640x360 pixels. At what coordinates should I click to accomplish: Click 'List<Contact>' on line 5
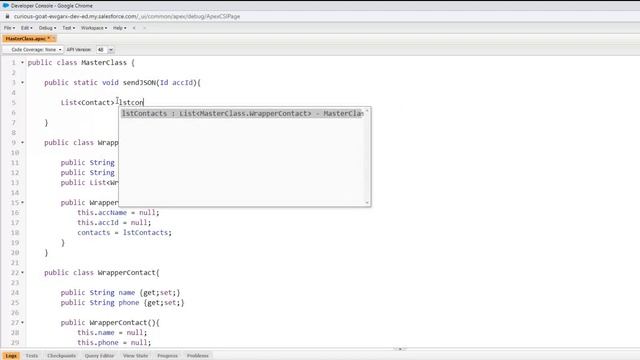(x=88, y=102)
